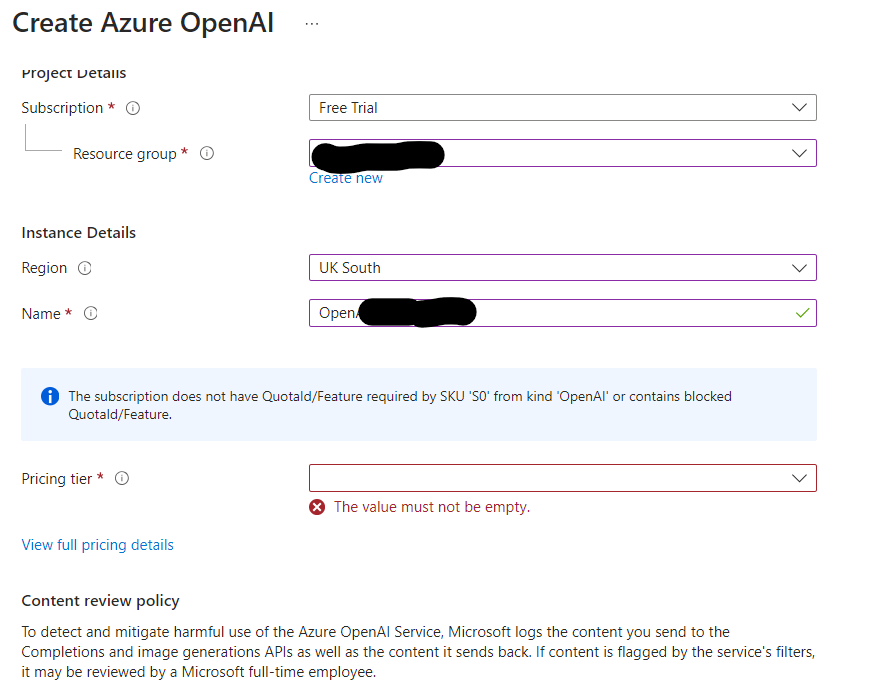Open the ellipsis menu beside Create Azure OpenAI
Screen dimensions: 875x695
312,24
